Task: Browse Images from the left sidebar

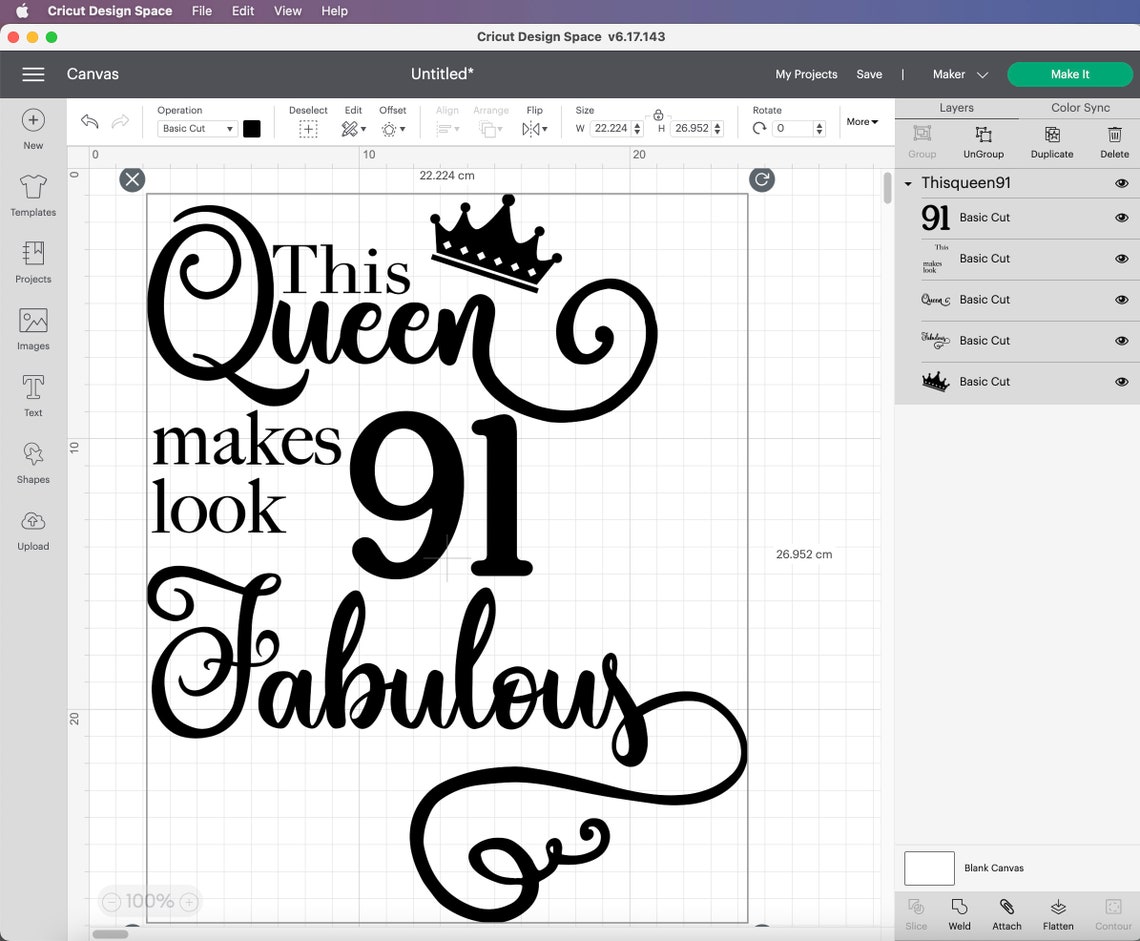Action: [33, 327]
